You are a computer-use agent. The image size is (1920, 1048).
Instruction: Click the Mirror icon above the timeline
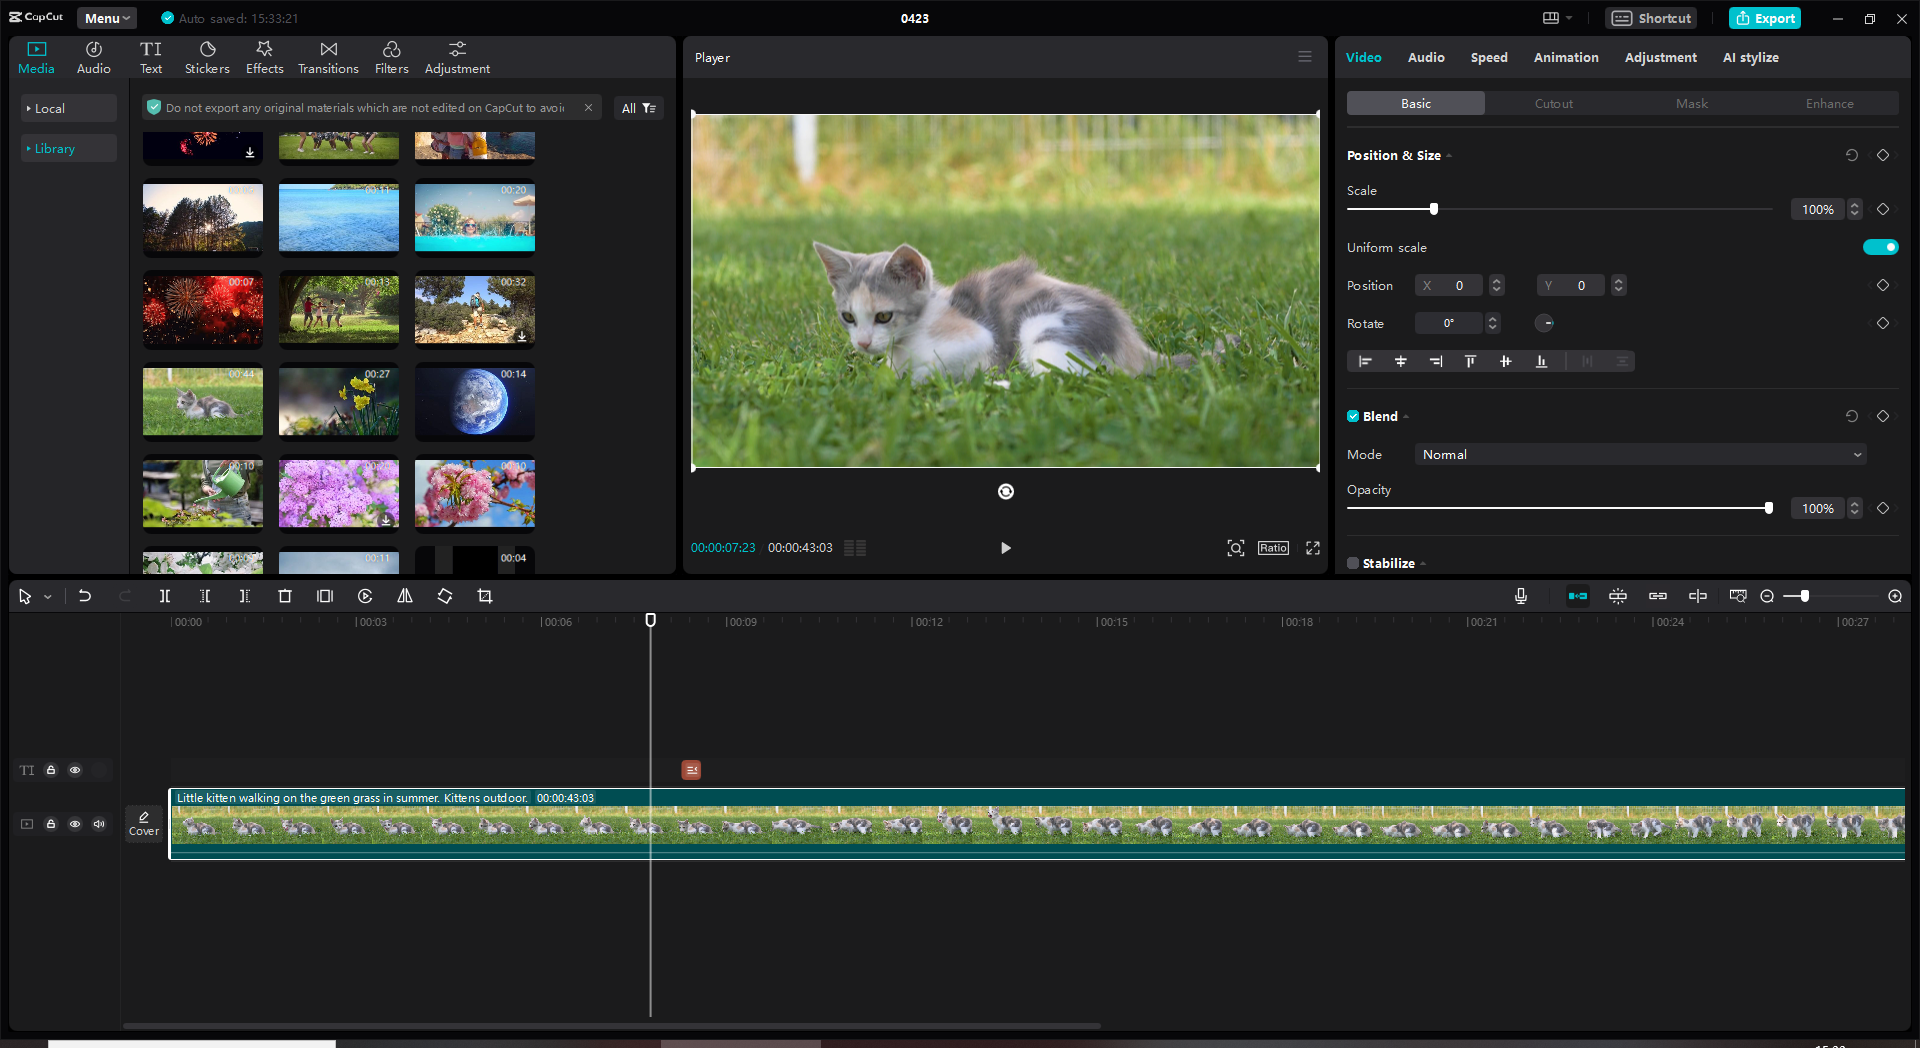pos(404,595)
